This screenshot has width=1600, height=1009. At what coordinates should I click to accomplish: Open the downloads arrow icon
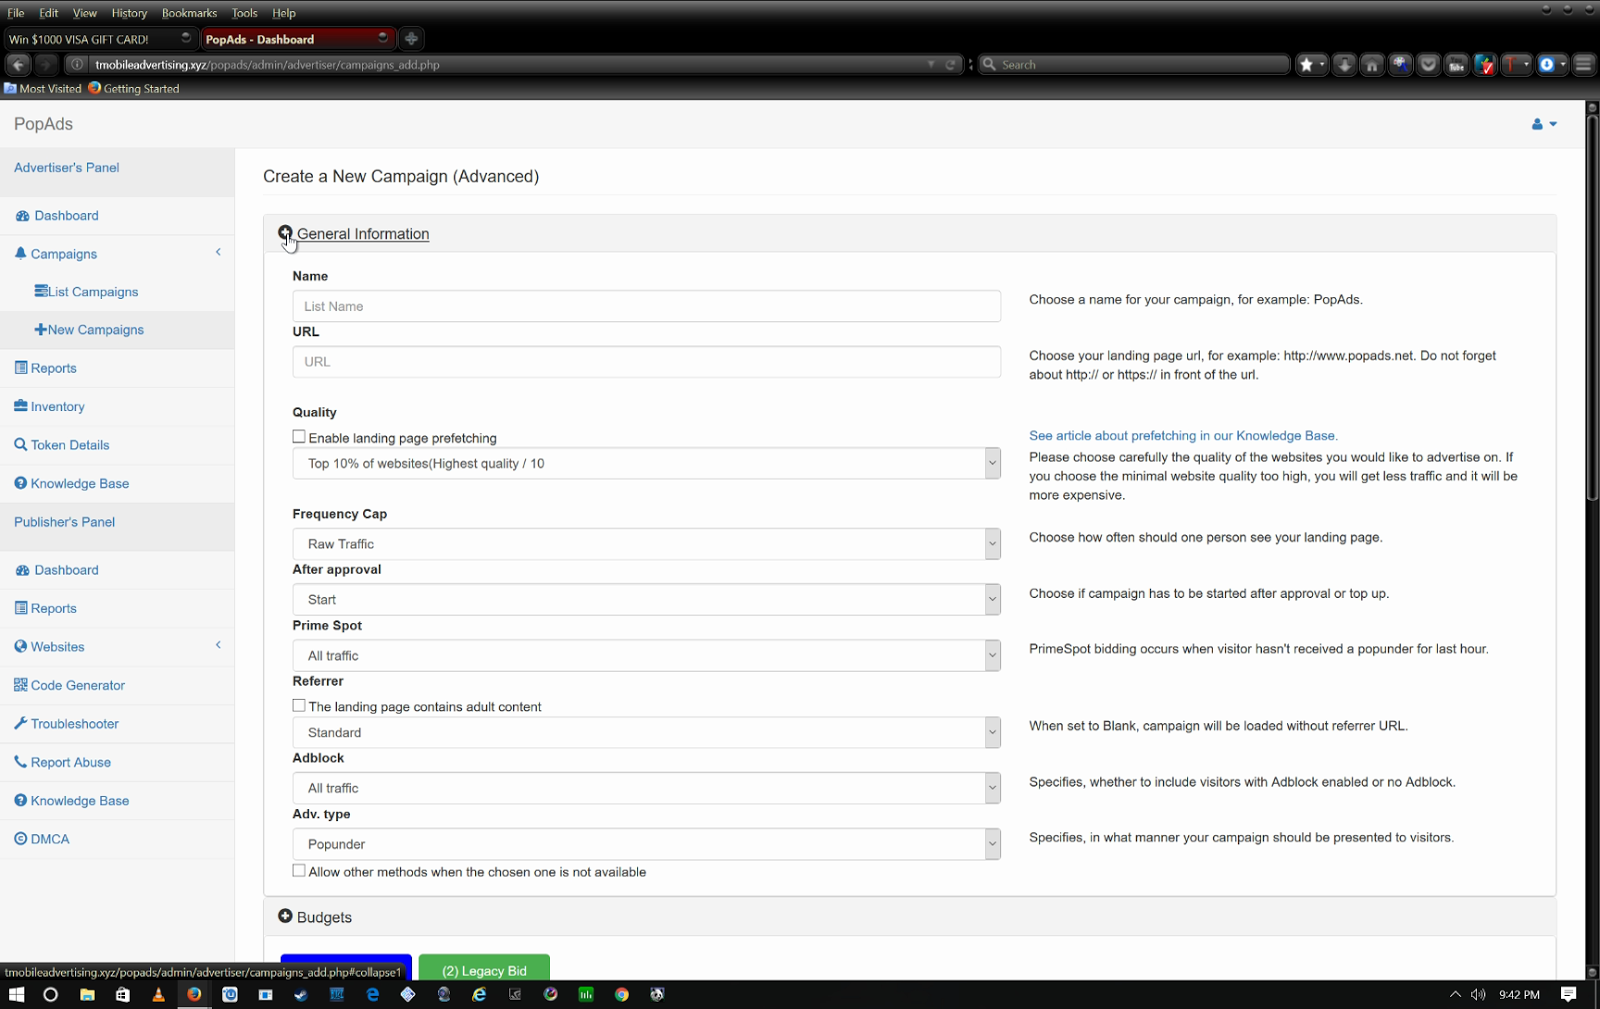[1345, 64]
